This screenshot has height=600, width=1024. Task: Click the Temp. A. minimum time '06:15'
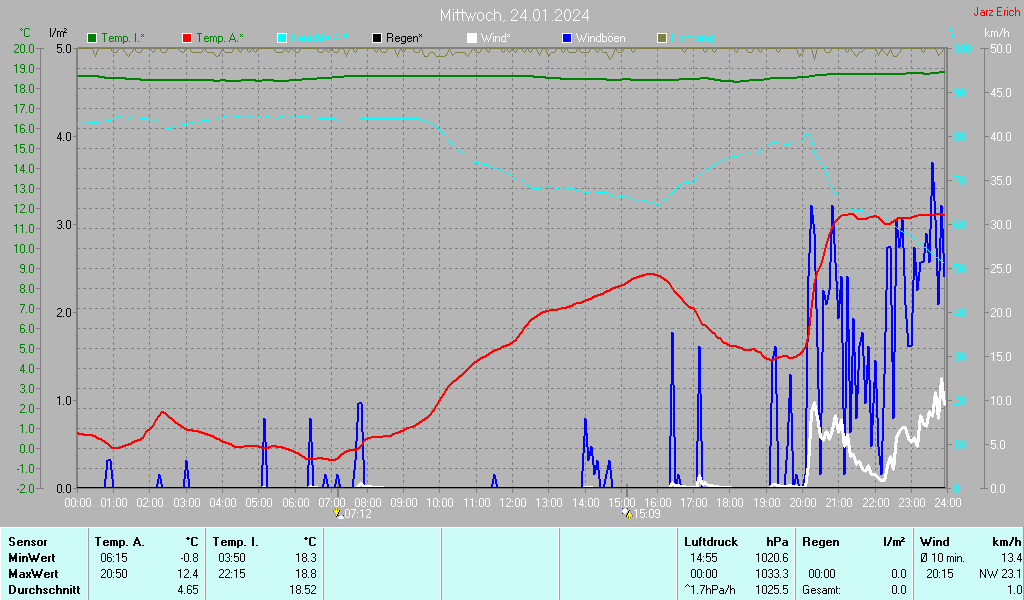click(114, 558)
